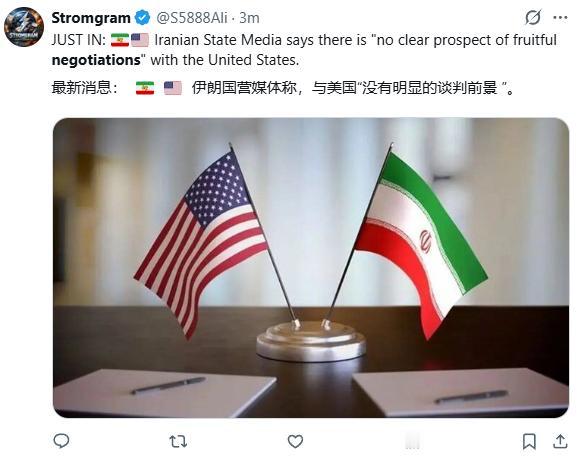
Task: Click the US flag emoji in Chinese line
Action: click(x=173, y=88)
